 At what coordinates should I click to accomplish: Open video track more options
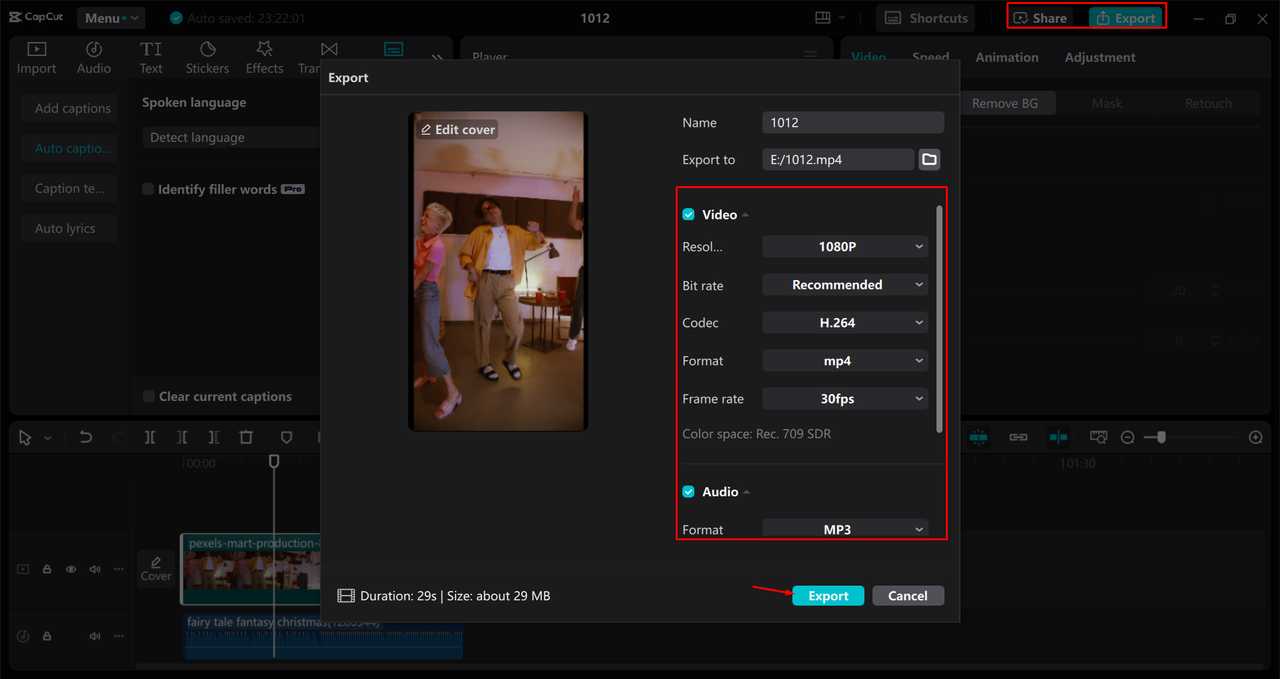point(119,569)
